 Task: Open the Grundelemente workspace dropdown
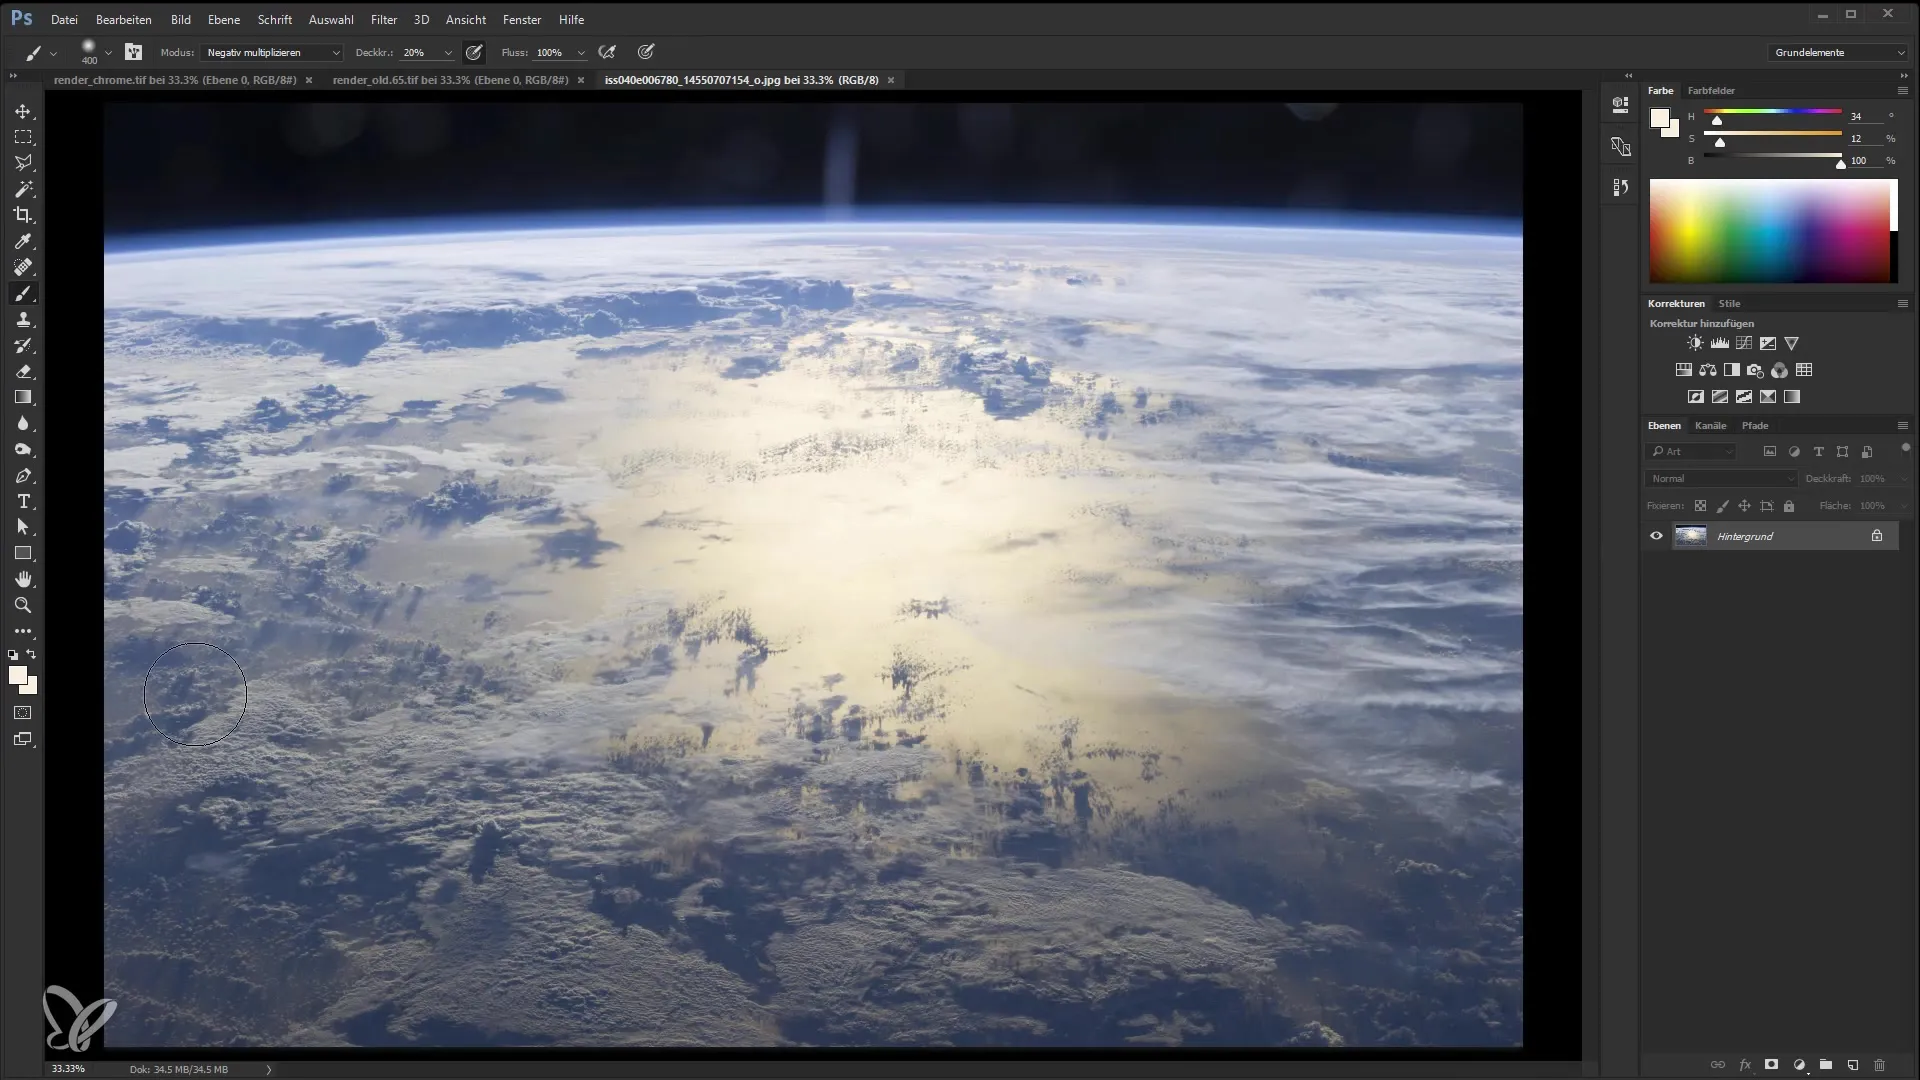coord(1838,52)
